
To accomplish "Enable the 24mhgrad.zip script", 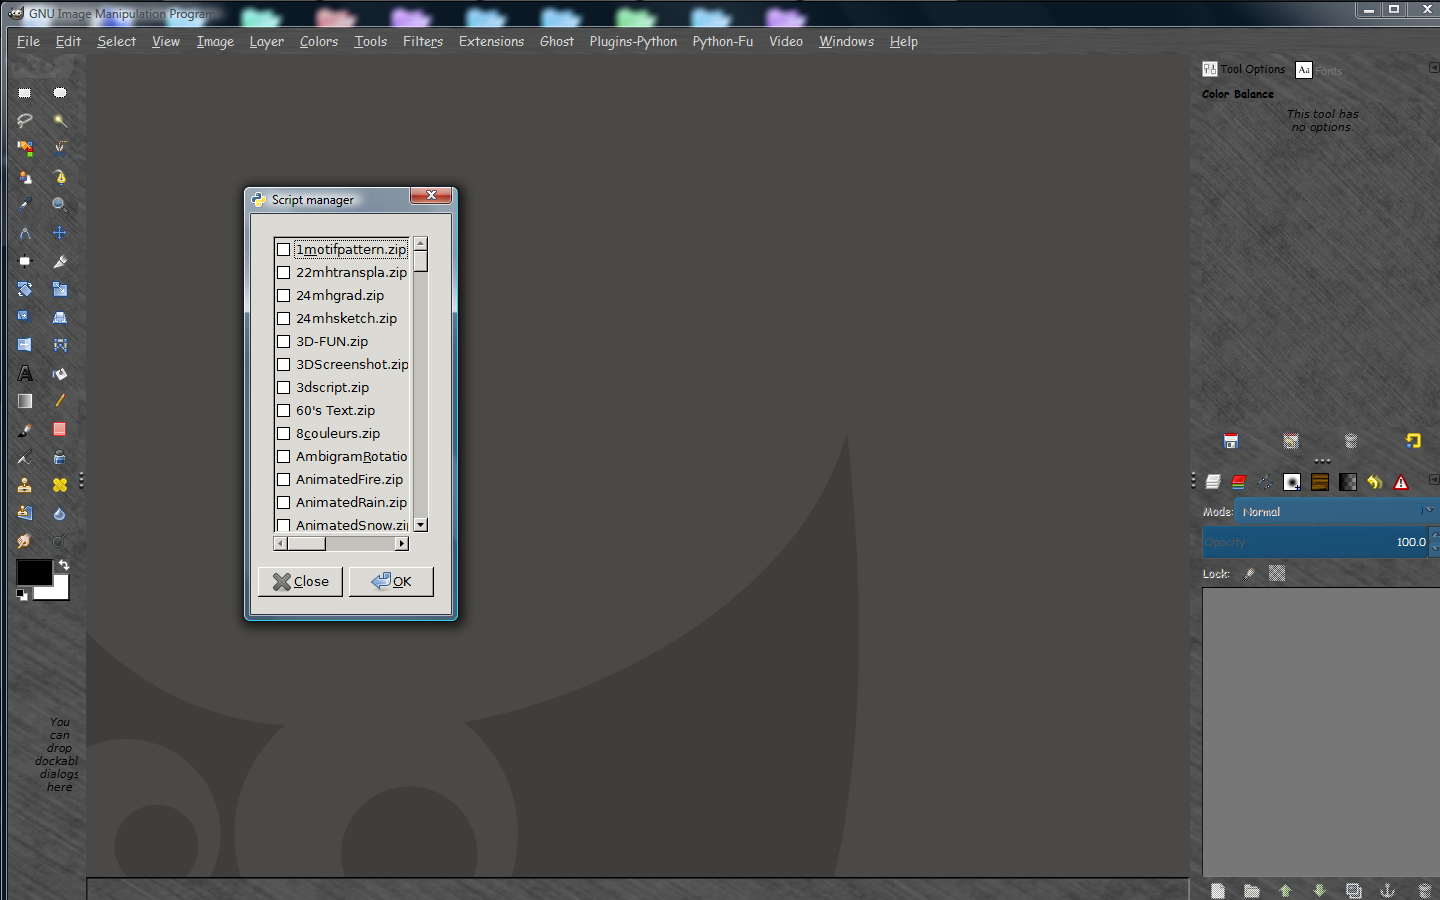I will point(284,296).
